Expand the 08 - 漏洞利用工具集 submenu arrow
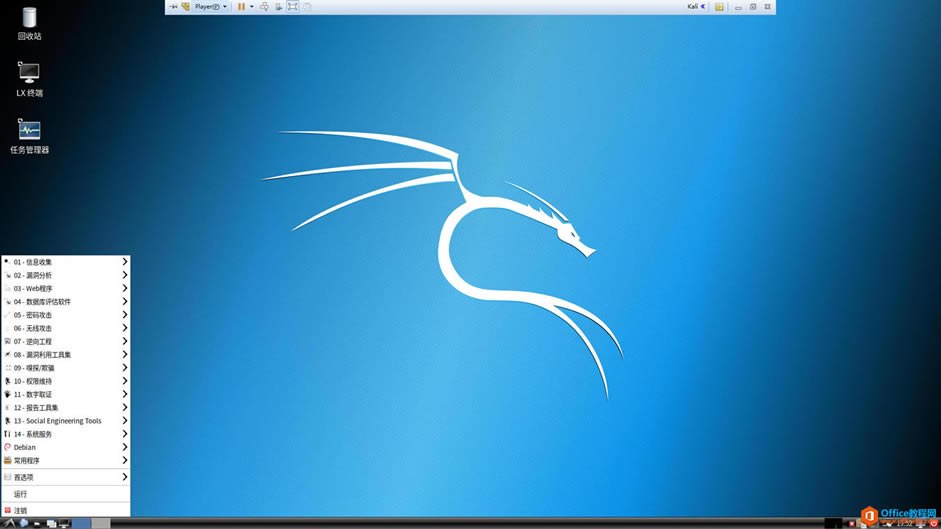The width and height of the screenshot is (941, 529). point(125,354)
